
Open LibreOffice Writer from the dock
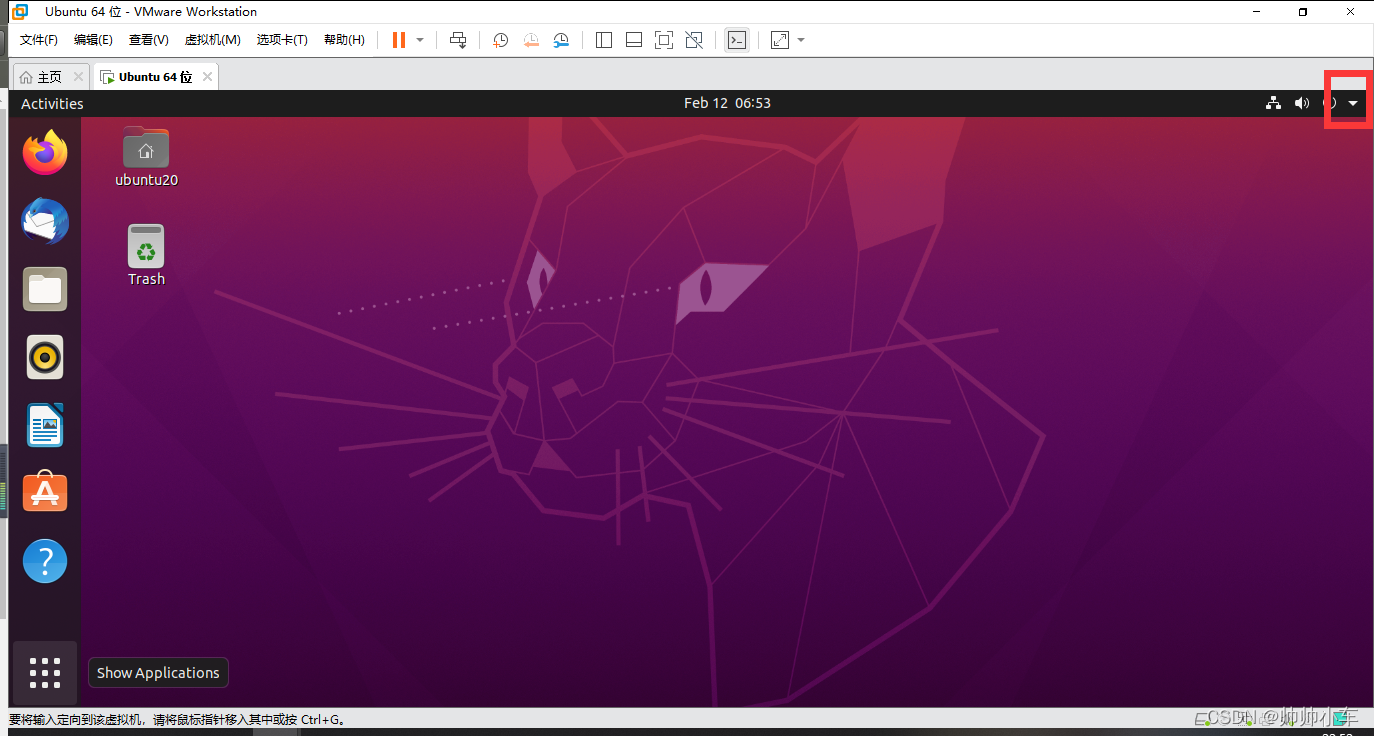point(45,425)
